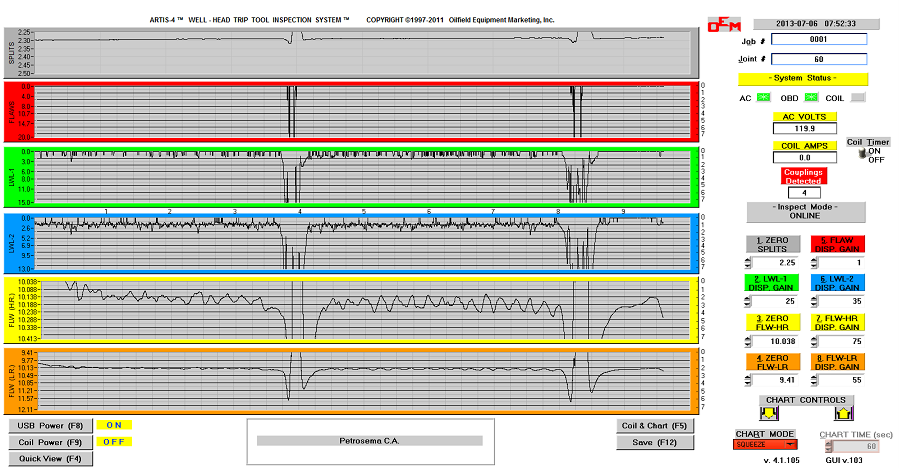Click the Chart Time 60 field

click(856, 446)
